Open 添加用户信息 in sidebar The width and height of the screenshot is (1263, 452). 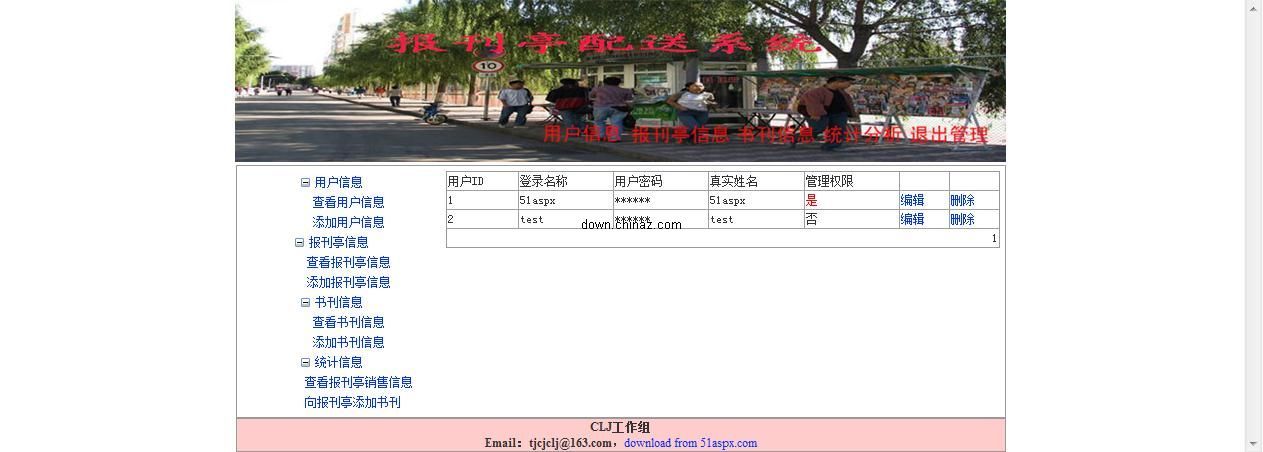[x=348, y=222]
